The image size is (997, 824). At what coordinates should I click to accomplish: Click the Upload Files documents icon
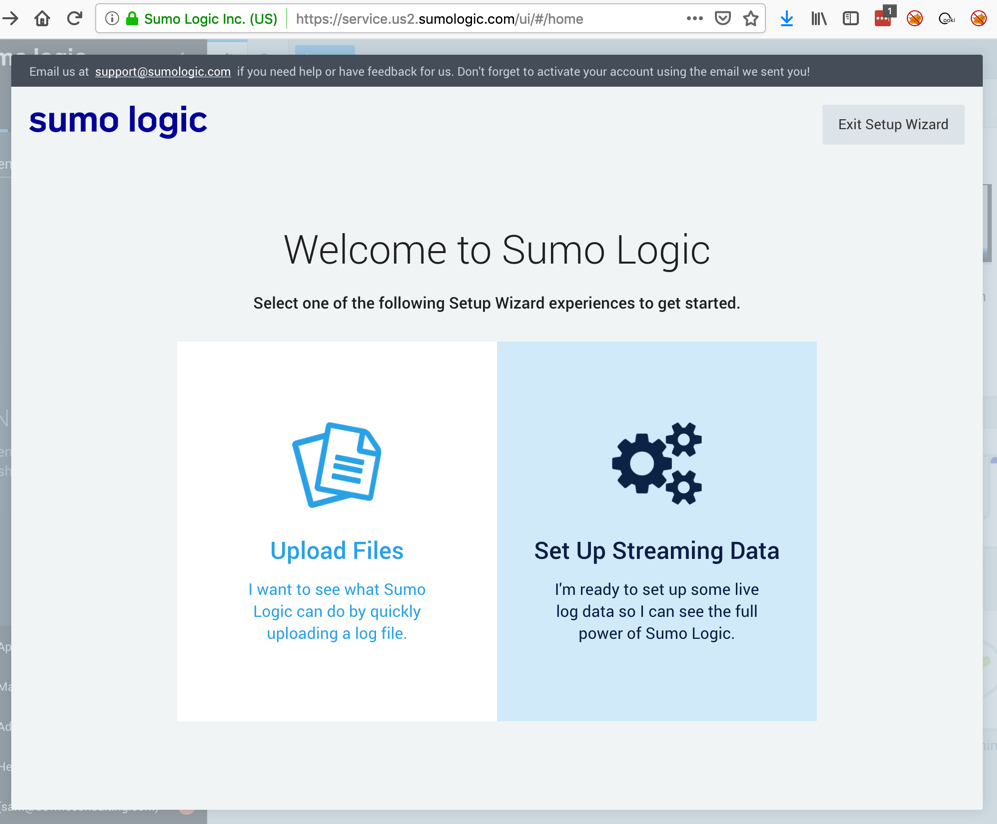click(337, 465)
